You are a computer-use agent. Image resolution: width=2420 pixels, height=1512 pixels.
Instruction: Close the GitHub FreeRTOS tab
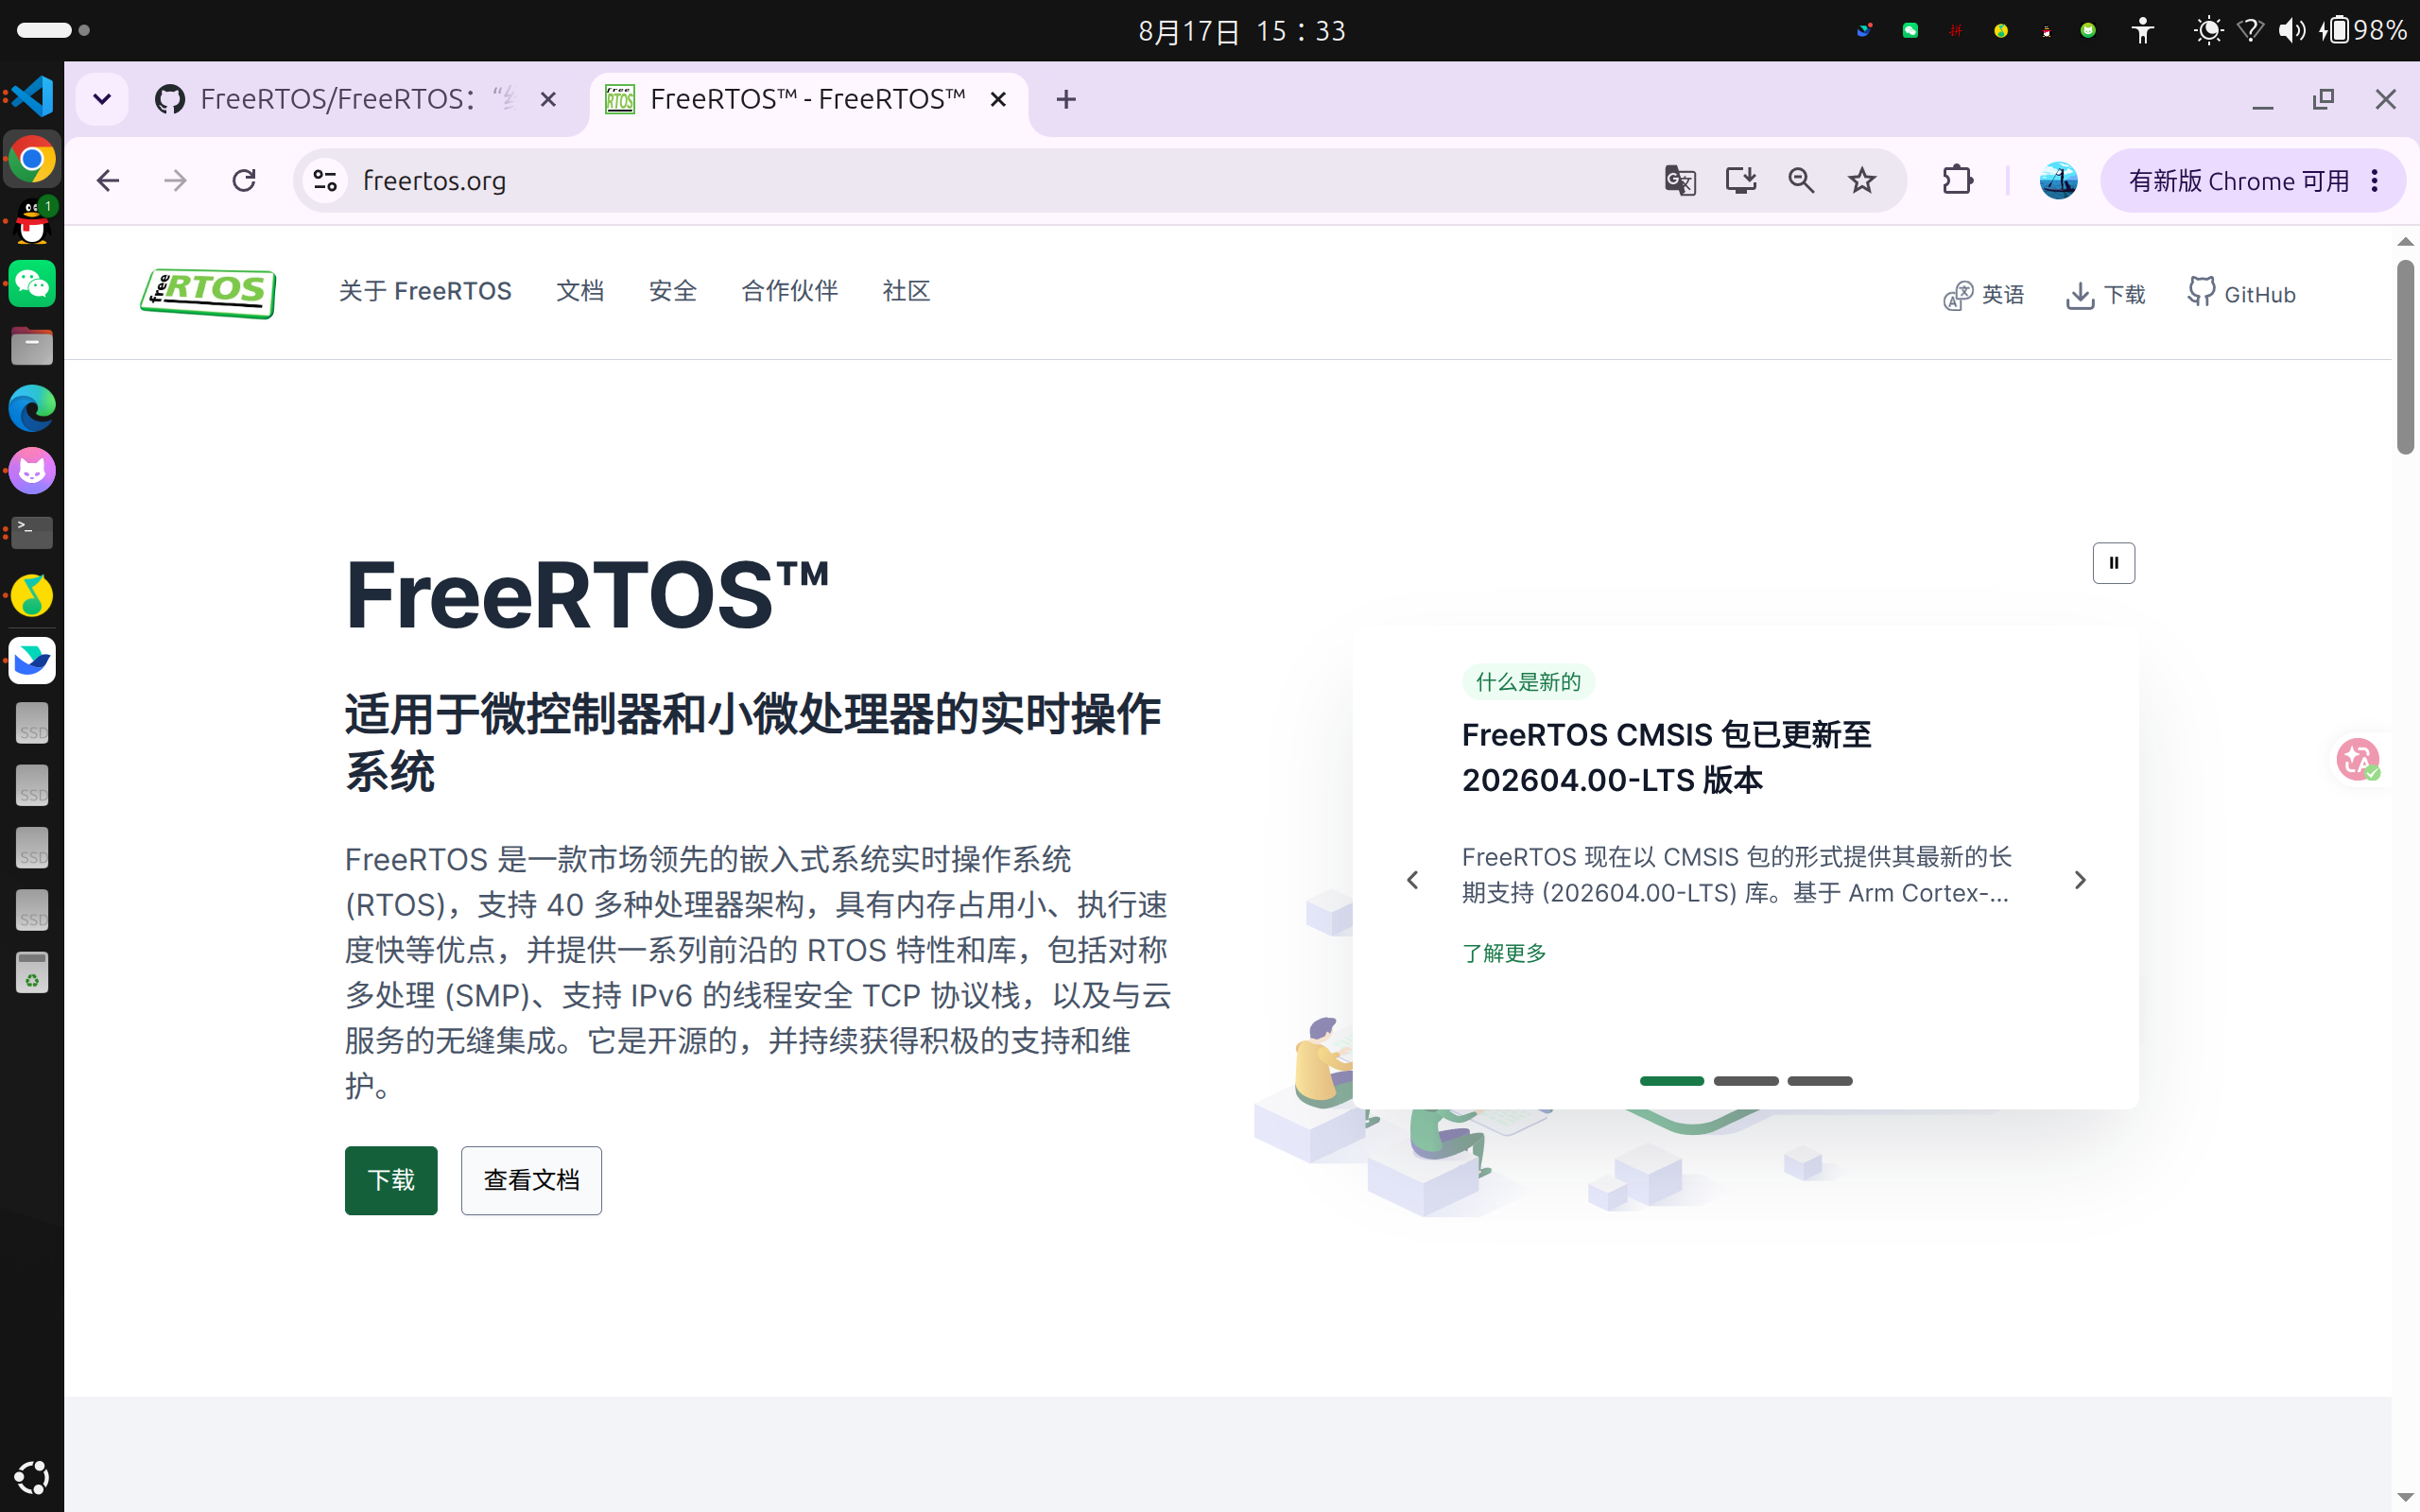(x=548, y=99)
